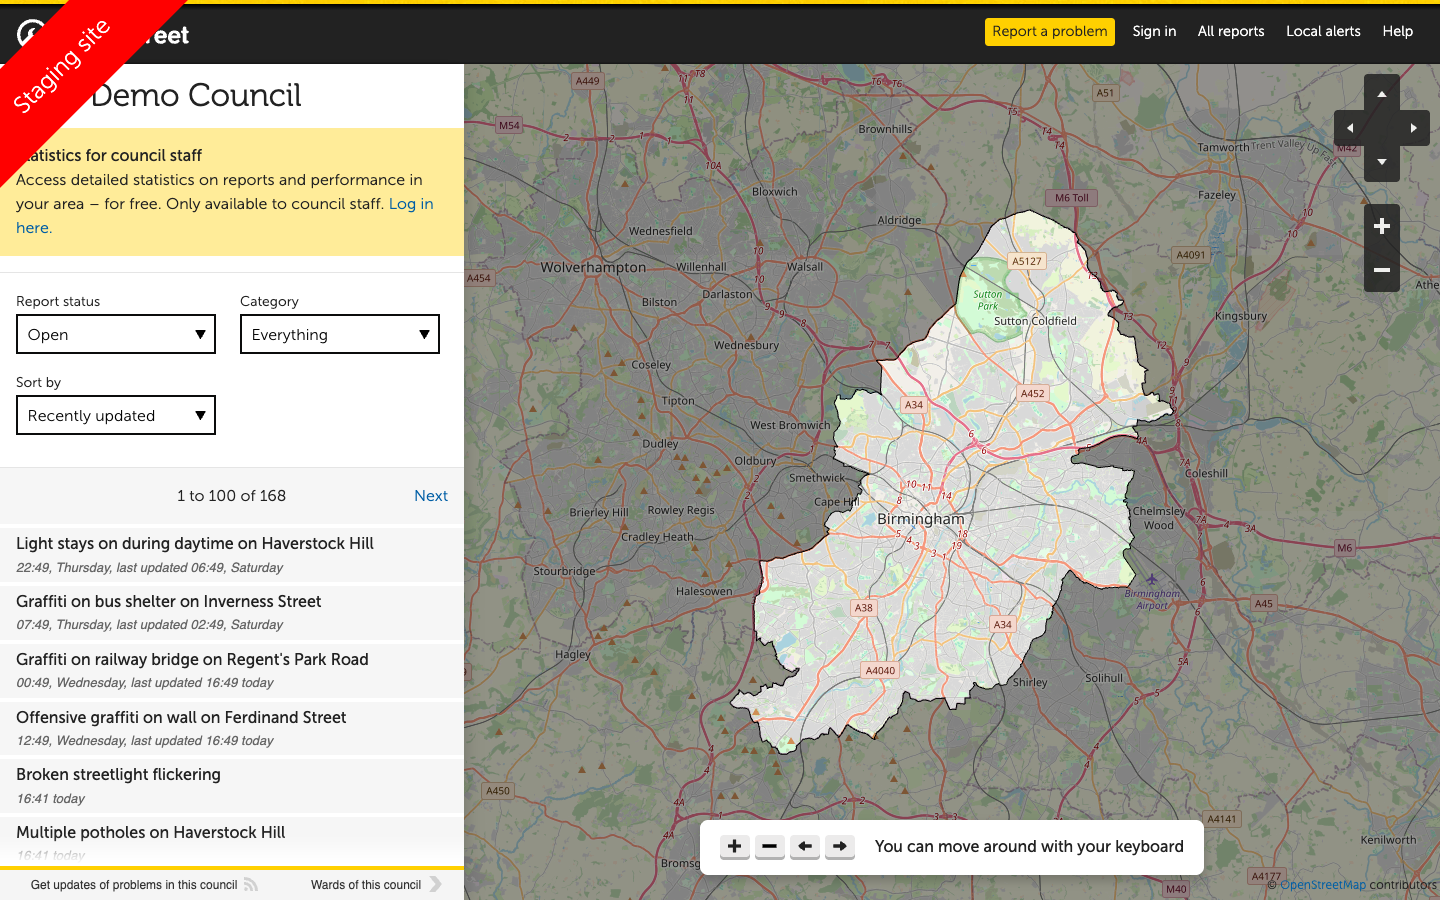
Task: Pan the map left using the arrow control
Action: [x=1349, y=127]
